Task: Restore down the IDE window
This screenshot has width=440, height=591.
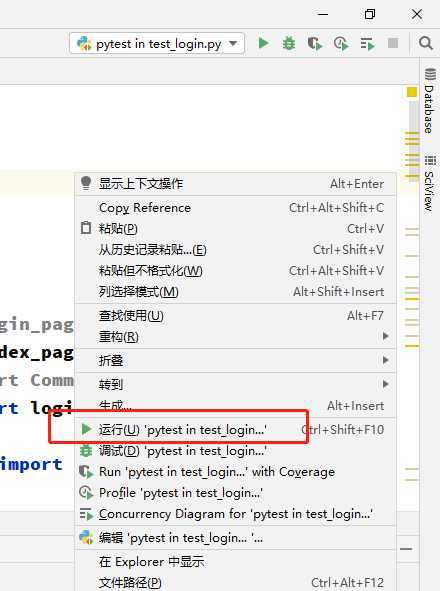Action: tap(370, 14)
